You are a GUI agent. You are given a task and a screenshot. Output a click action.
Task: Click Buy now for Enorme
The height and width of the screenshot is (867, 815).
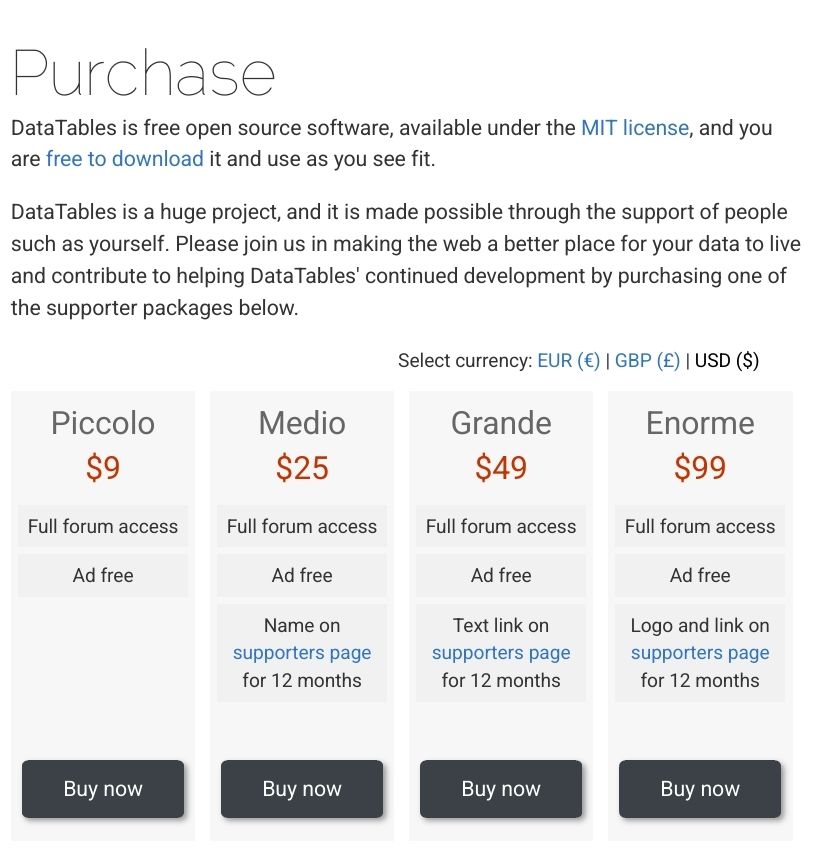pos(700,789)
